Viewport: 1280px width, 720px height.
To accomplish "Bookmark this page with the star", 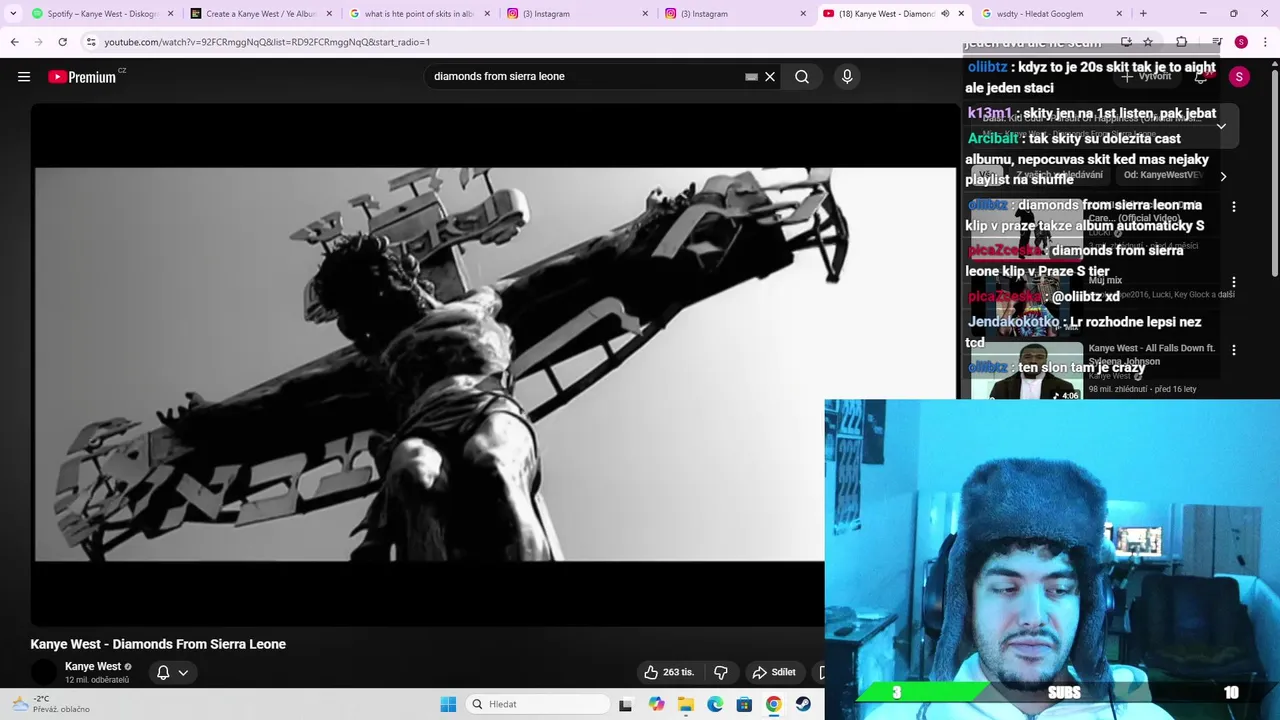I will tap(1148, 42).
